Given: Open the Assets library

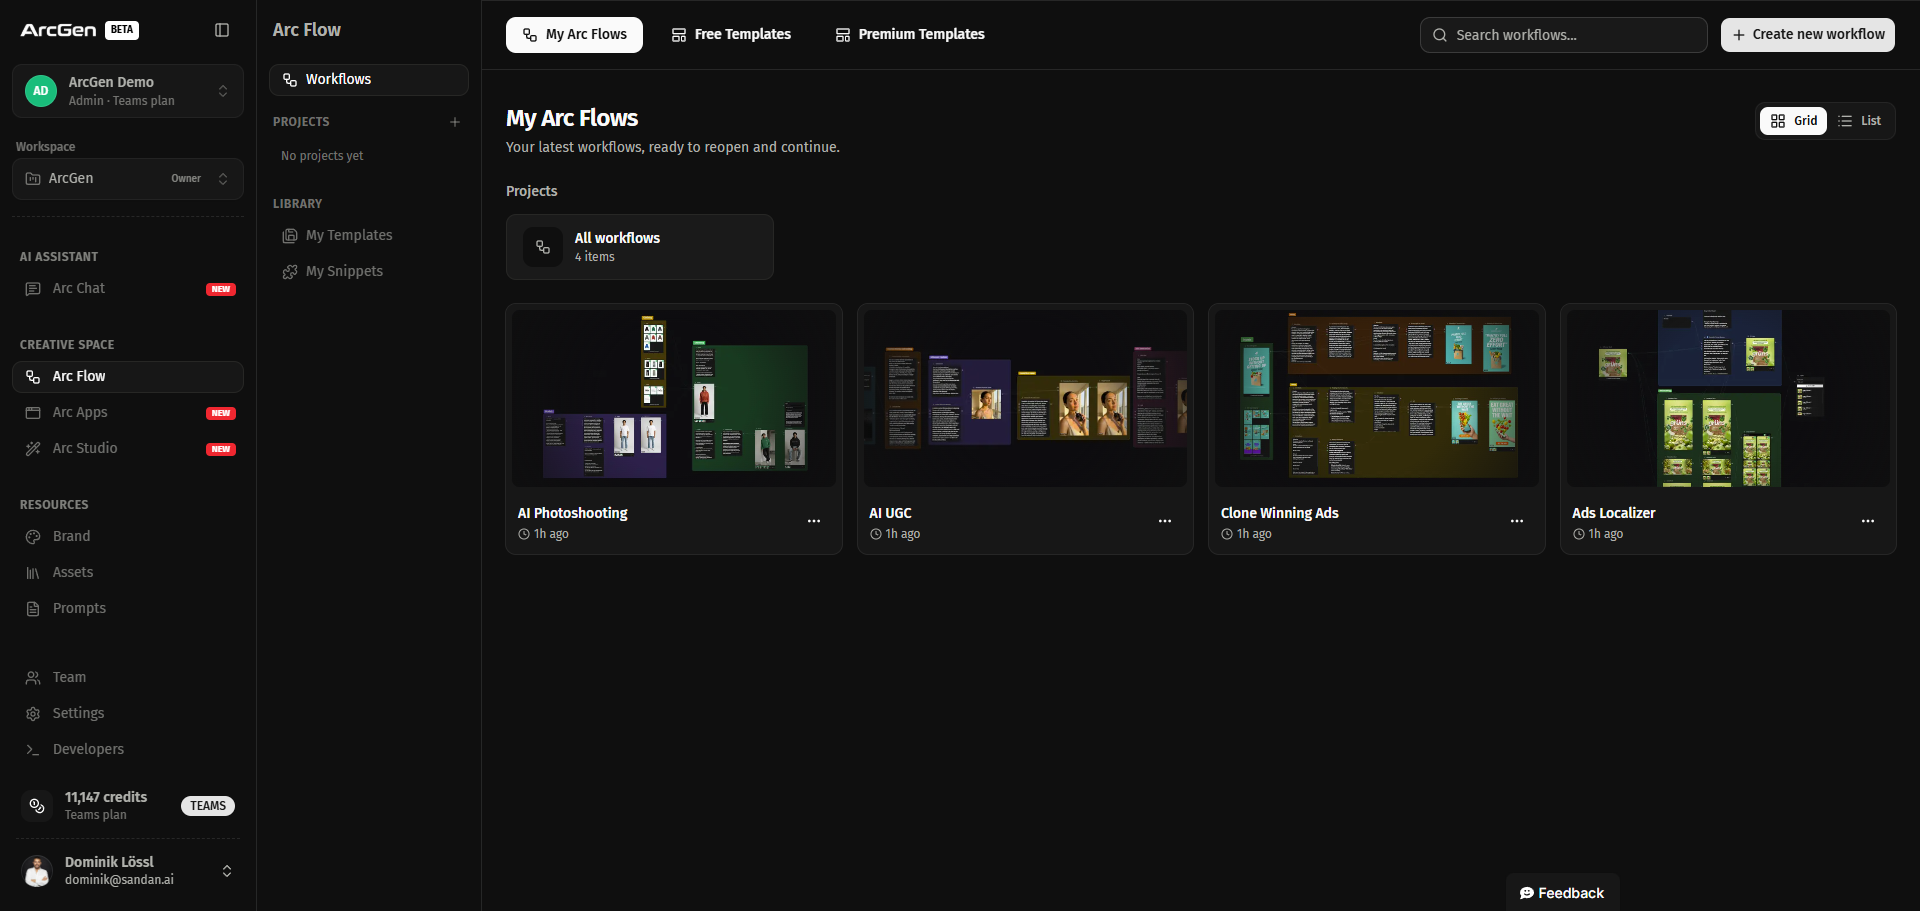Looking at the screenshot, I should (x=128, y=572).
